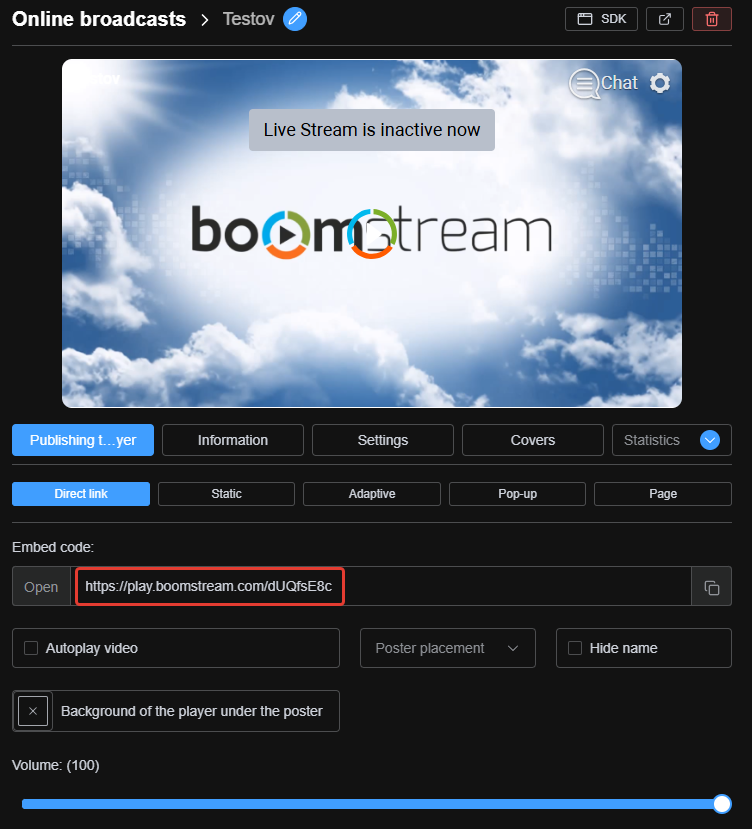
Task: Select the Page embed type
Action: pyautogui.click(x=663, y=494)
